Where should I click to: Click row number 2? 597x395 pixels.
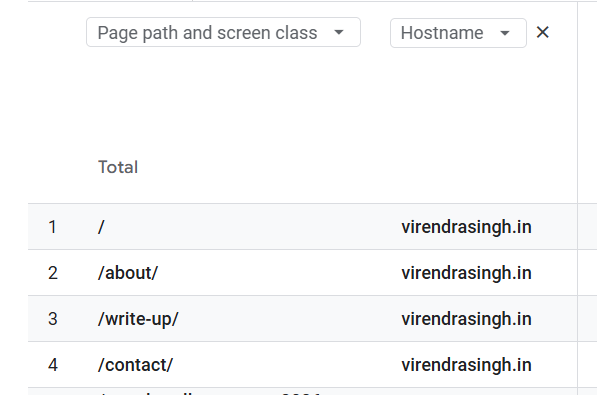[53, 273]
